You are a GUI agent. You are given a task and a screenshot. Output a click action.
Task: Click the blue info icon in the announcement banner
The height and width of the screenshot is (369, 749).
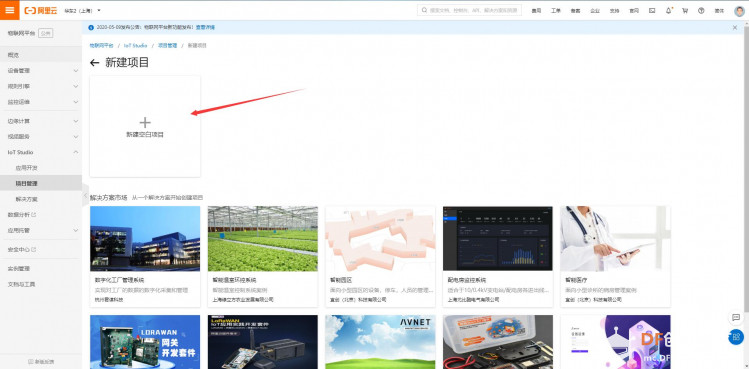click(91, 28)
